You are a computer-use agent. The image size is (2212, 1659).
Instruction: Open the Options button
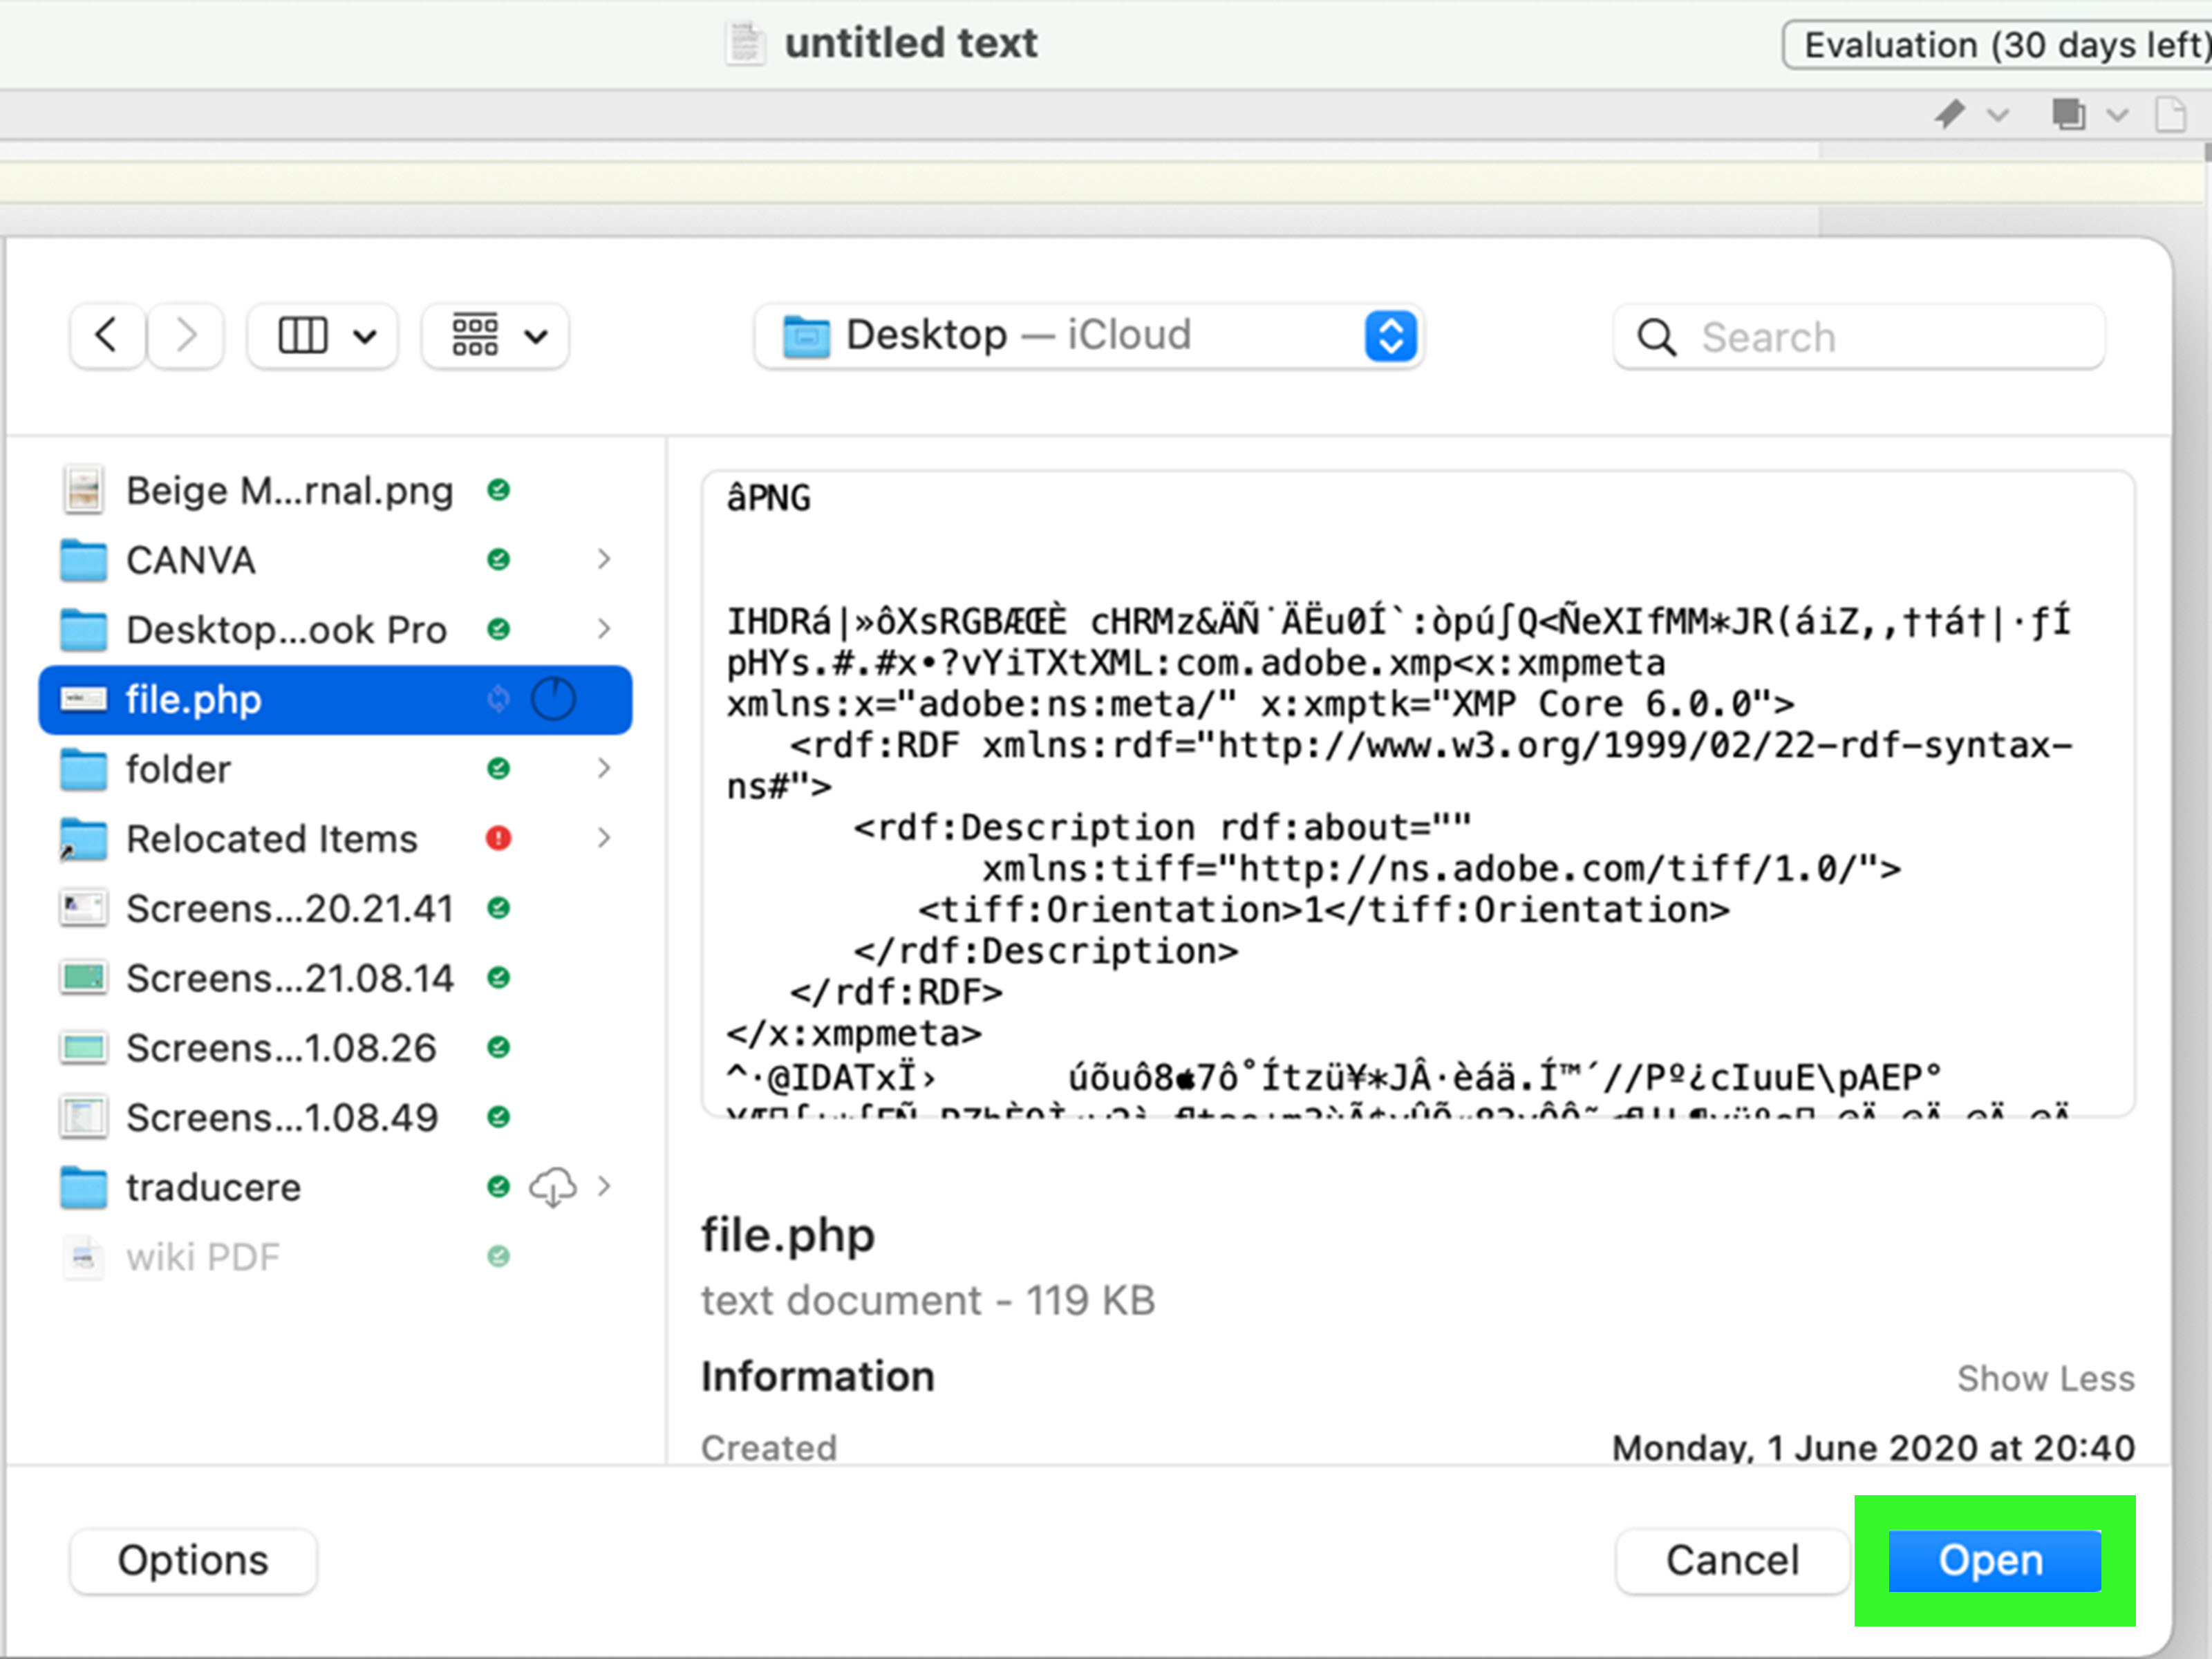click(193, 1560)
